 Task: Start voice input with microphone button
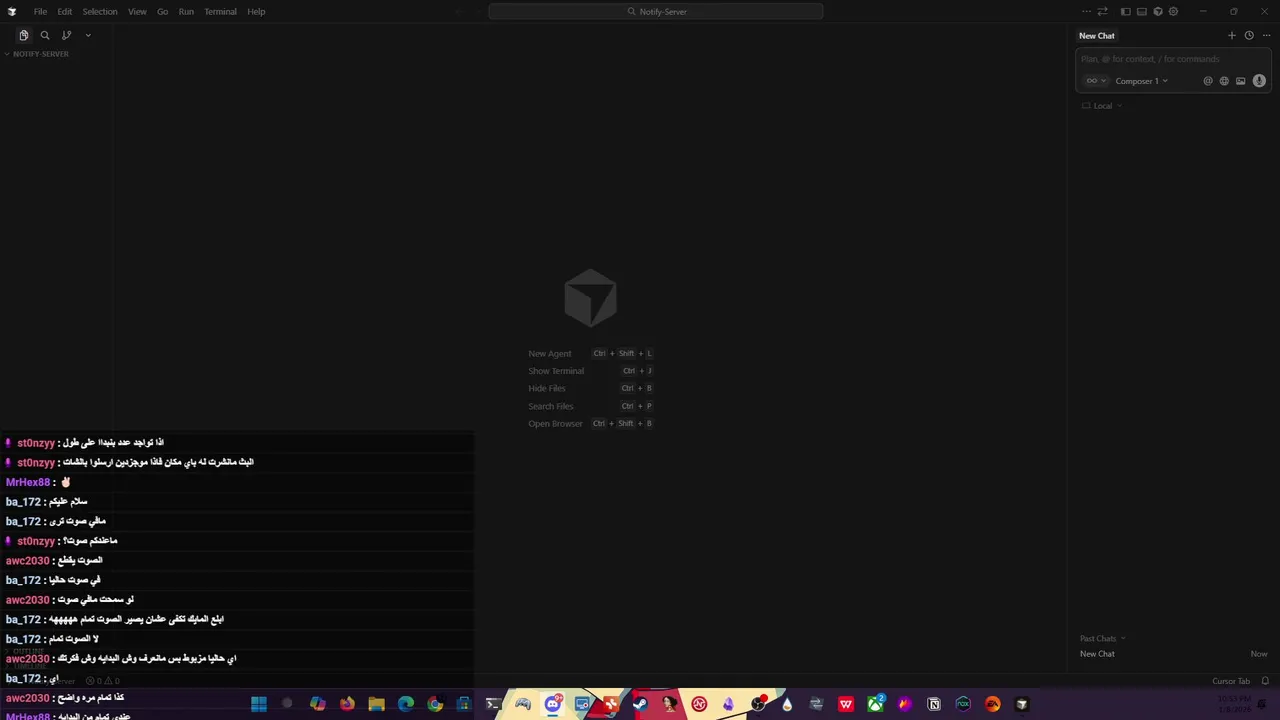point(1259,81)
